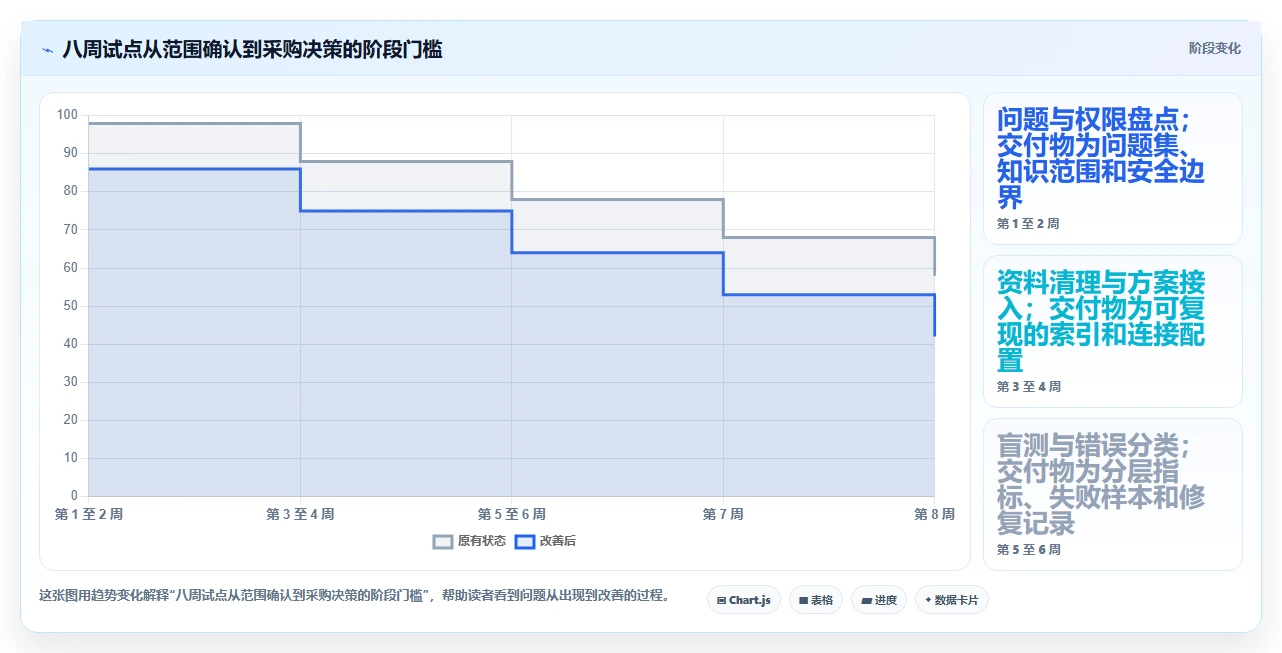Click y-axis value 50
The height and width of the screenshot is (653, 1282).
pos(70,306)
